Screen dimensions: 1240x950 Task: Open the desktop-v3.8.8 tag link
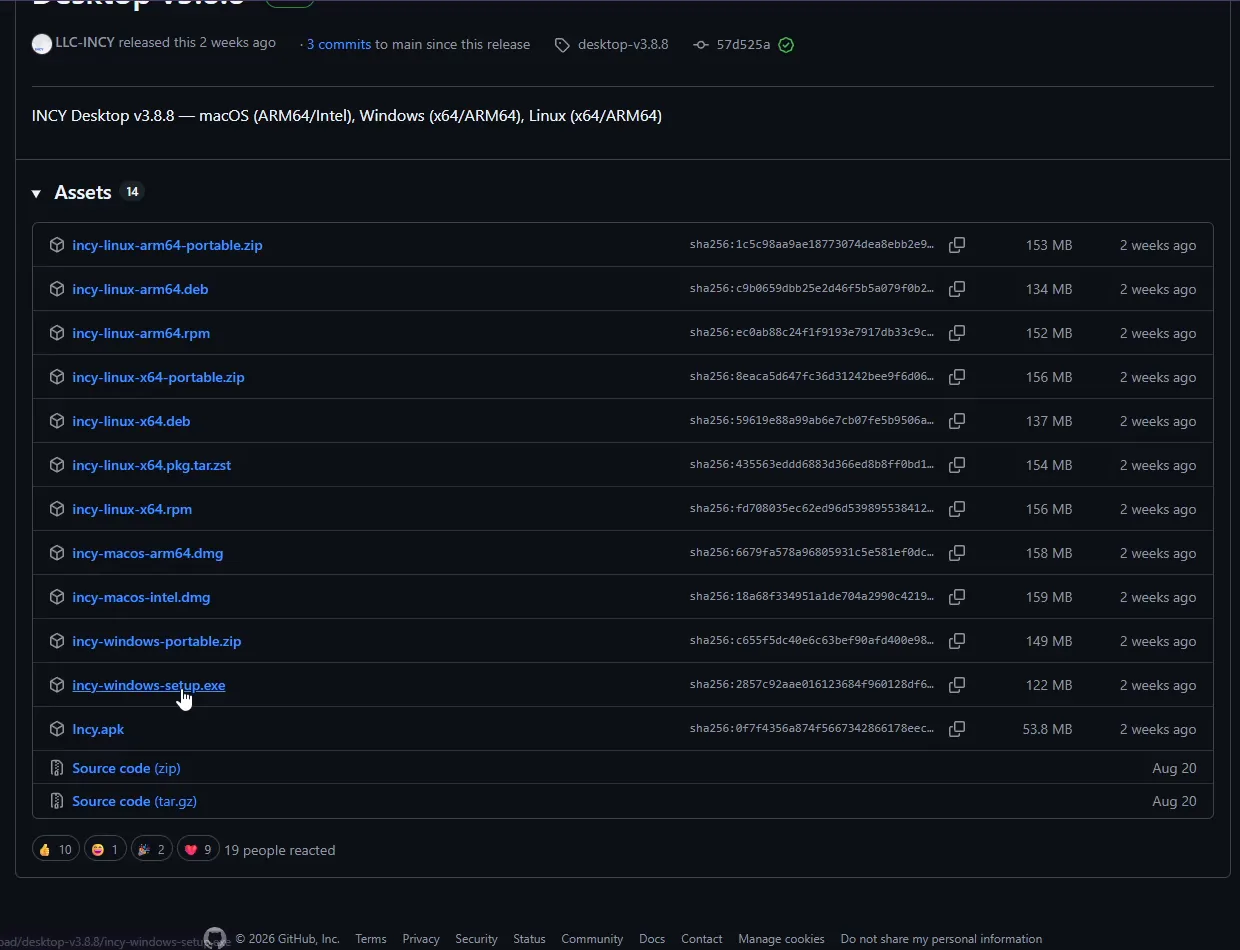click(x=623, y=44)
